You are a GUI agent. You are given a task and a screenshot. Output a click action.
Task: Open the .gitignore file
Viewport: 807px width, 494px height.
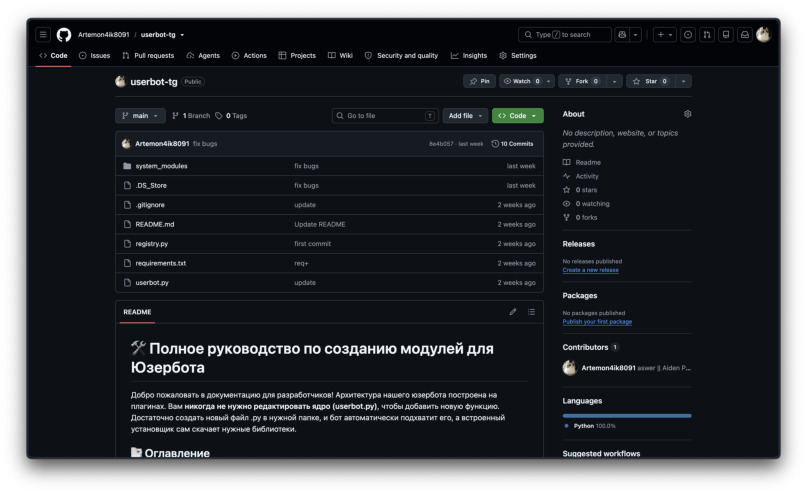(150, 205)
